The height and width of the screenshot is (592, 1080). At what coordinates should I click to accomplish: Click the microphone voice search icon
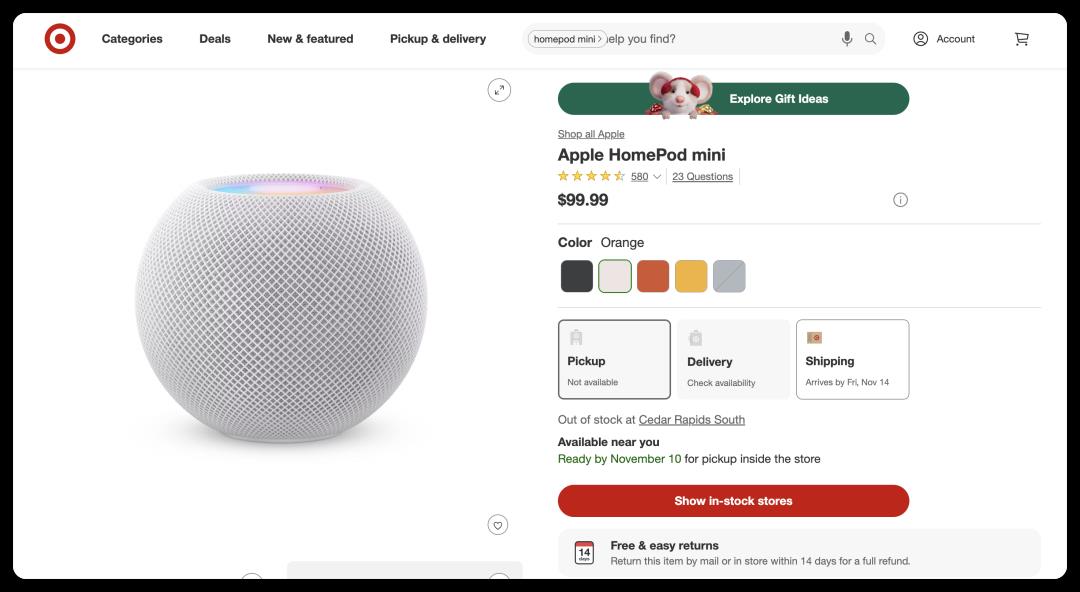click(x=847, y=39)
